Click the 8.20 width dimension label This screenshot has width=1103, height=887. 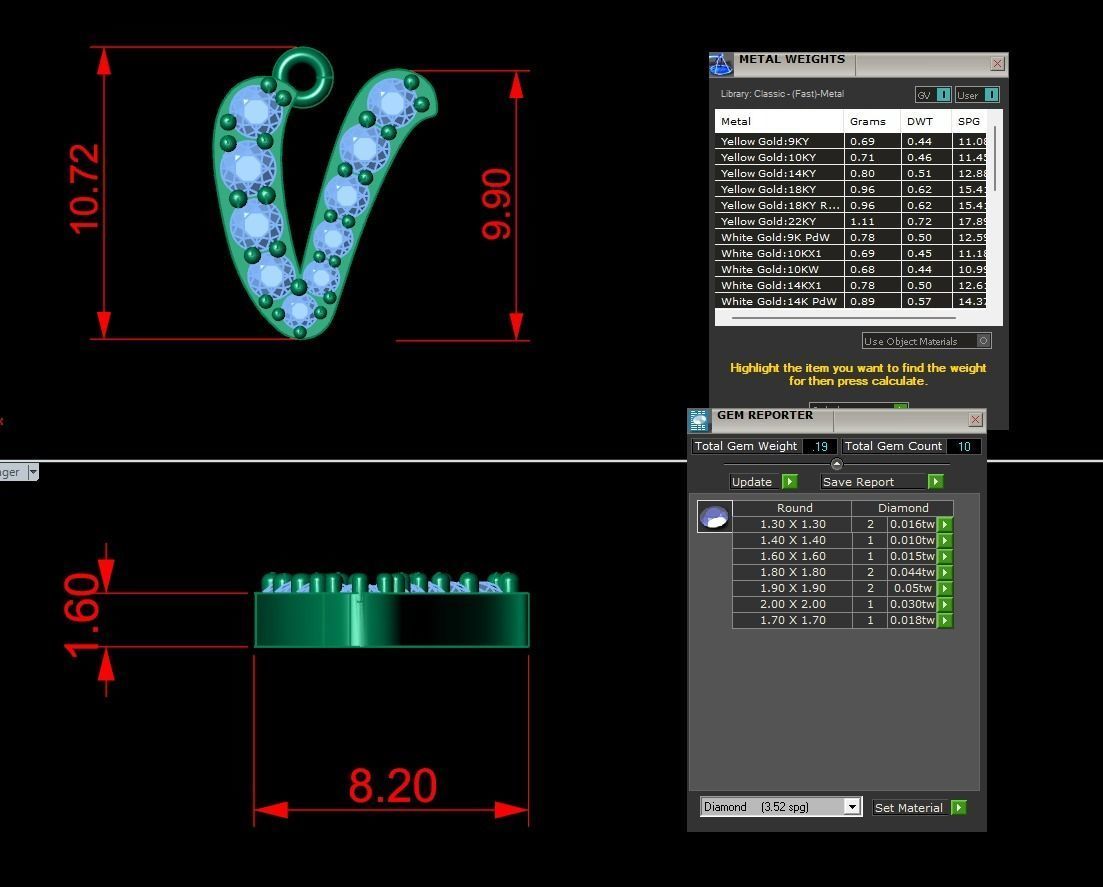click(x=393, y=786)
